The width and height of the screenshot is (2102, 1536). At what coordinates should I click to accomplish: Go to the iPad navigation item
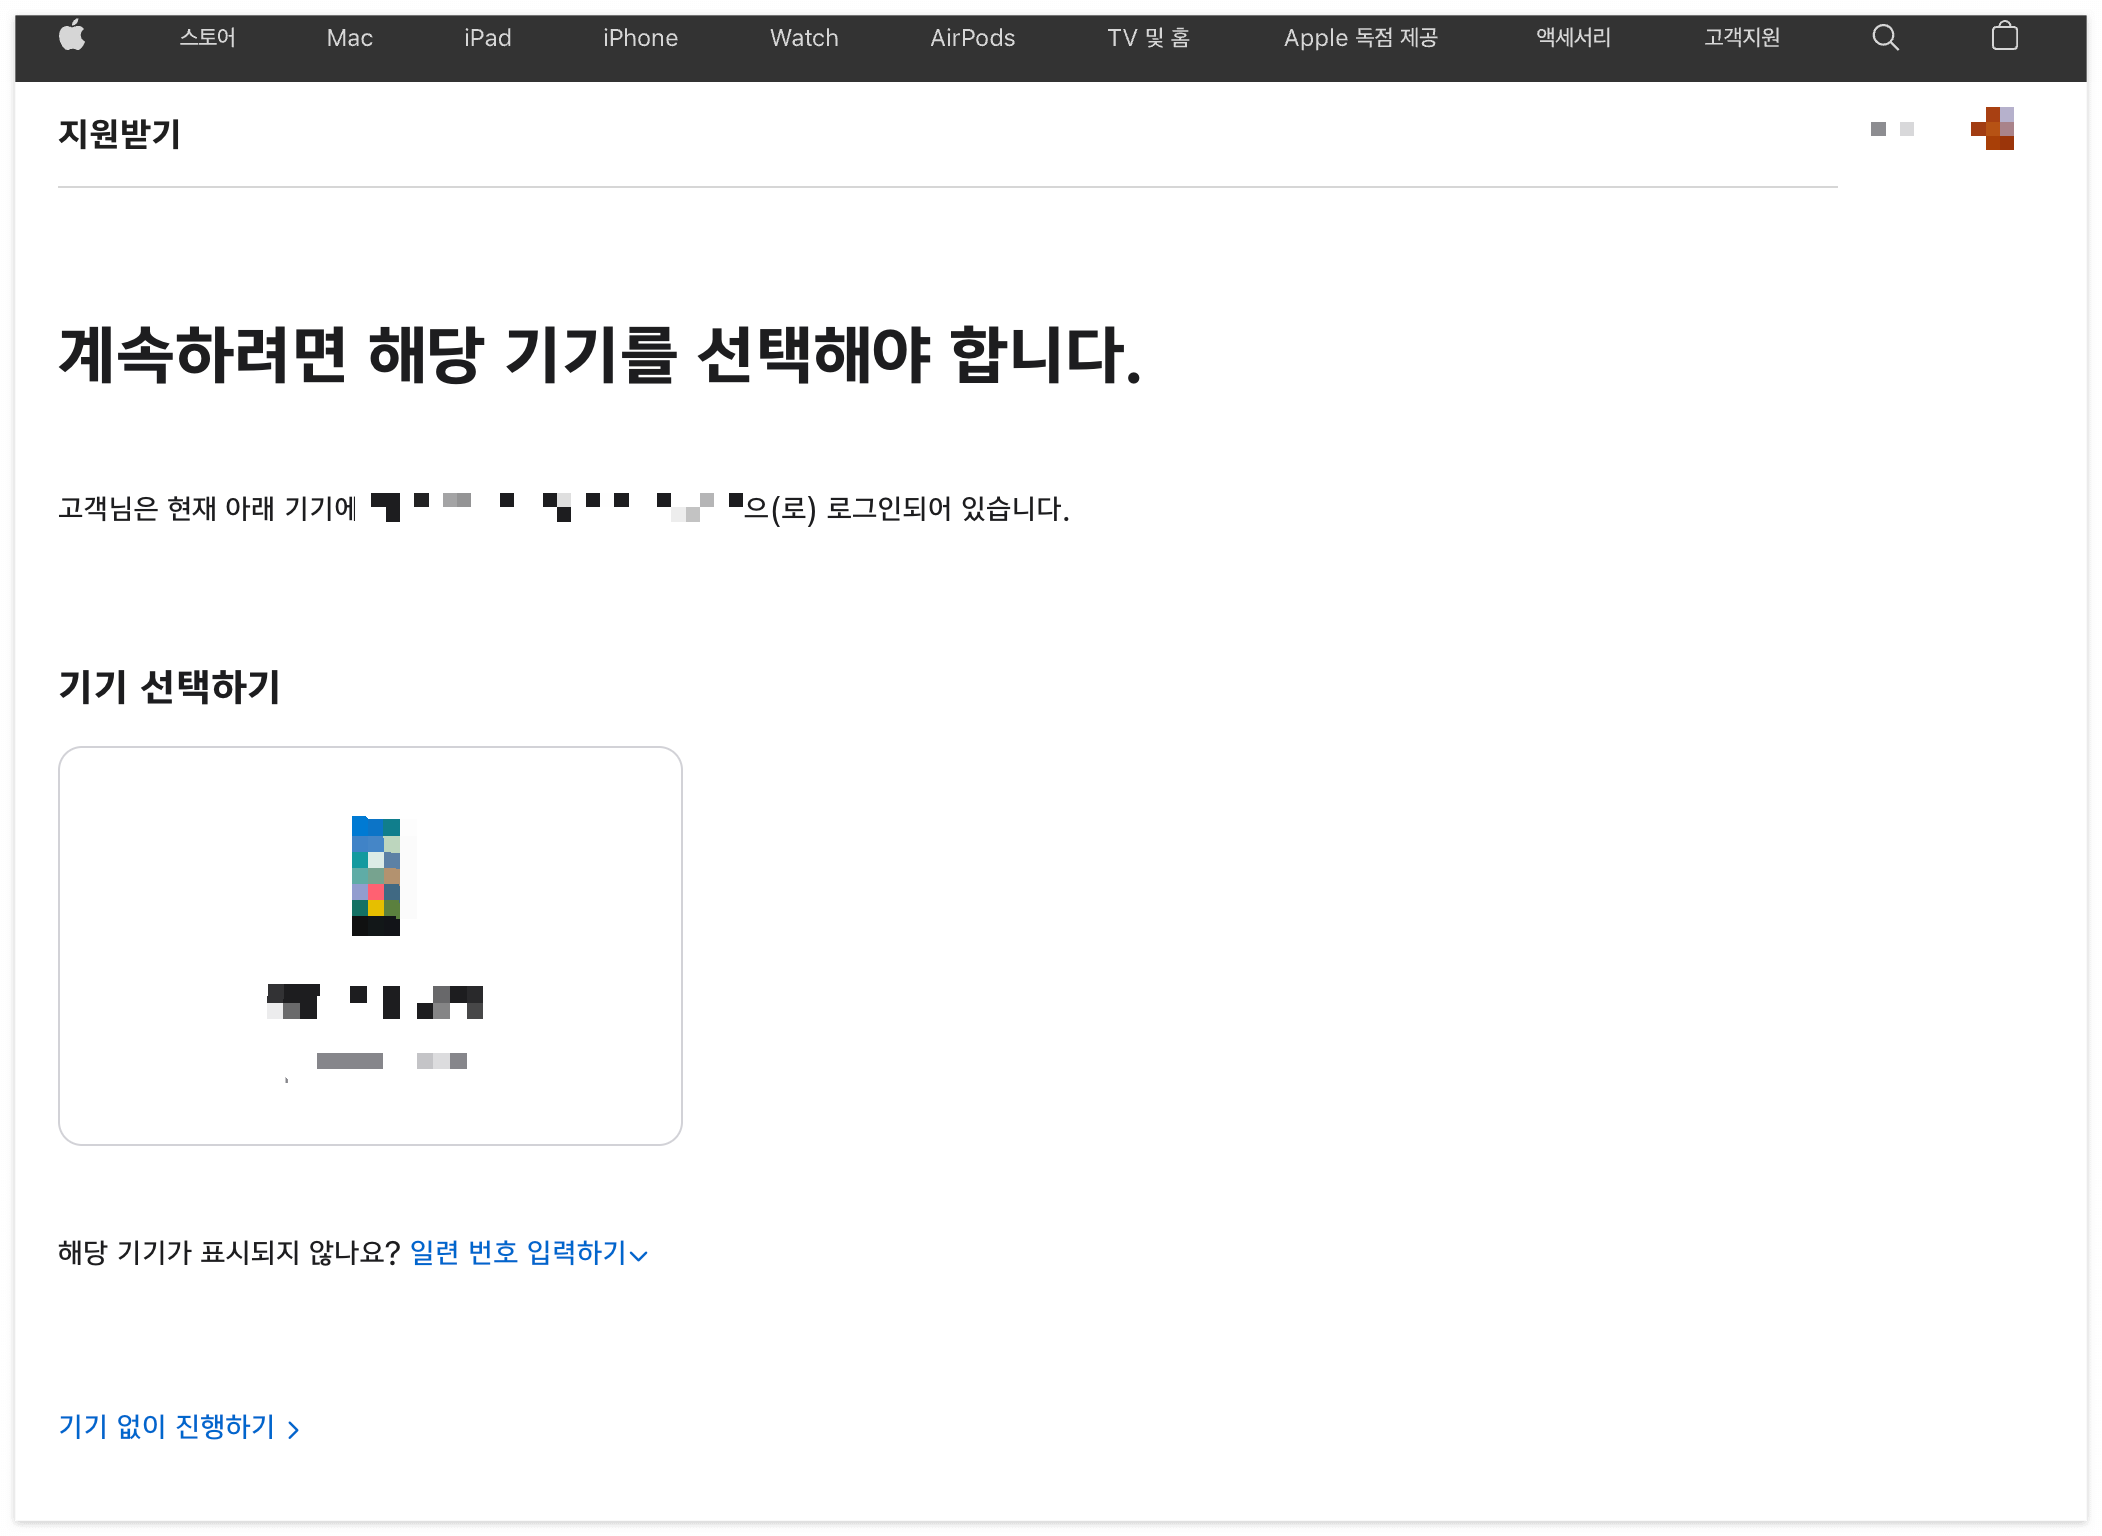[x=487, y=38]
